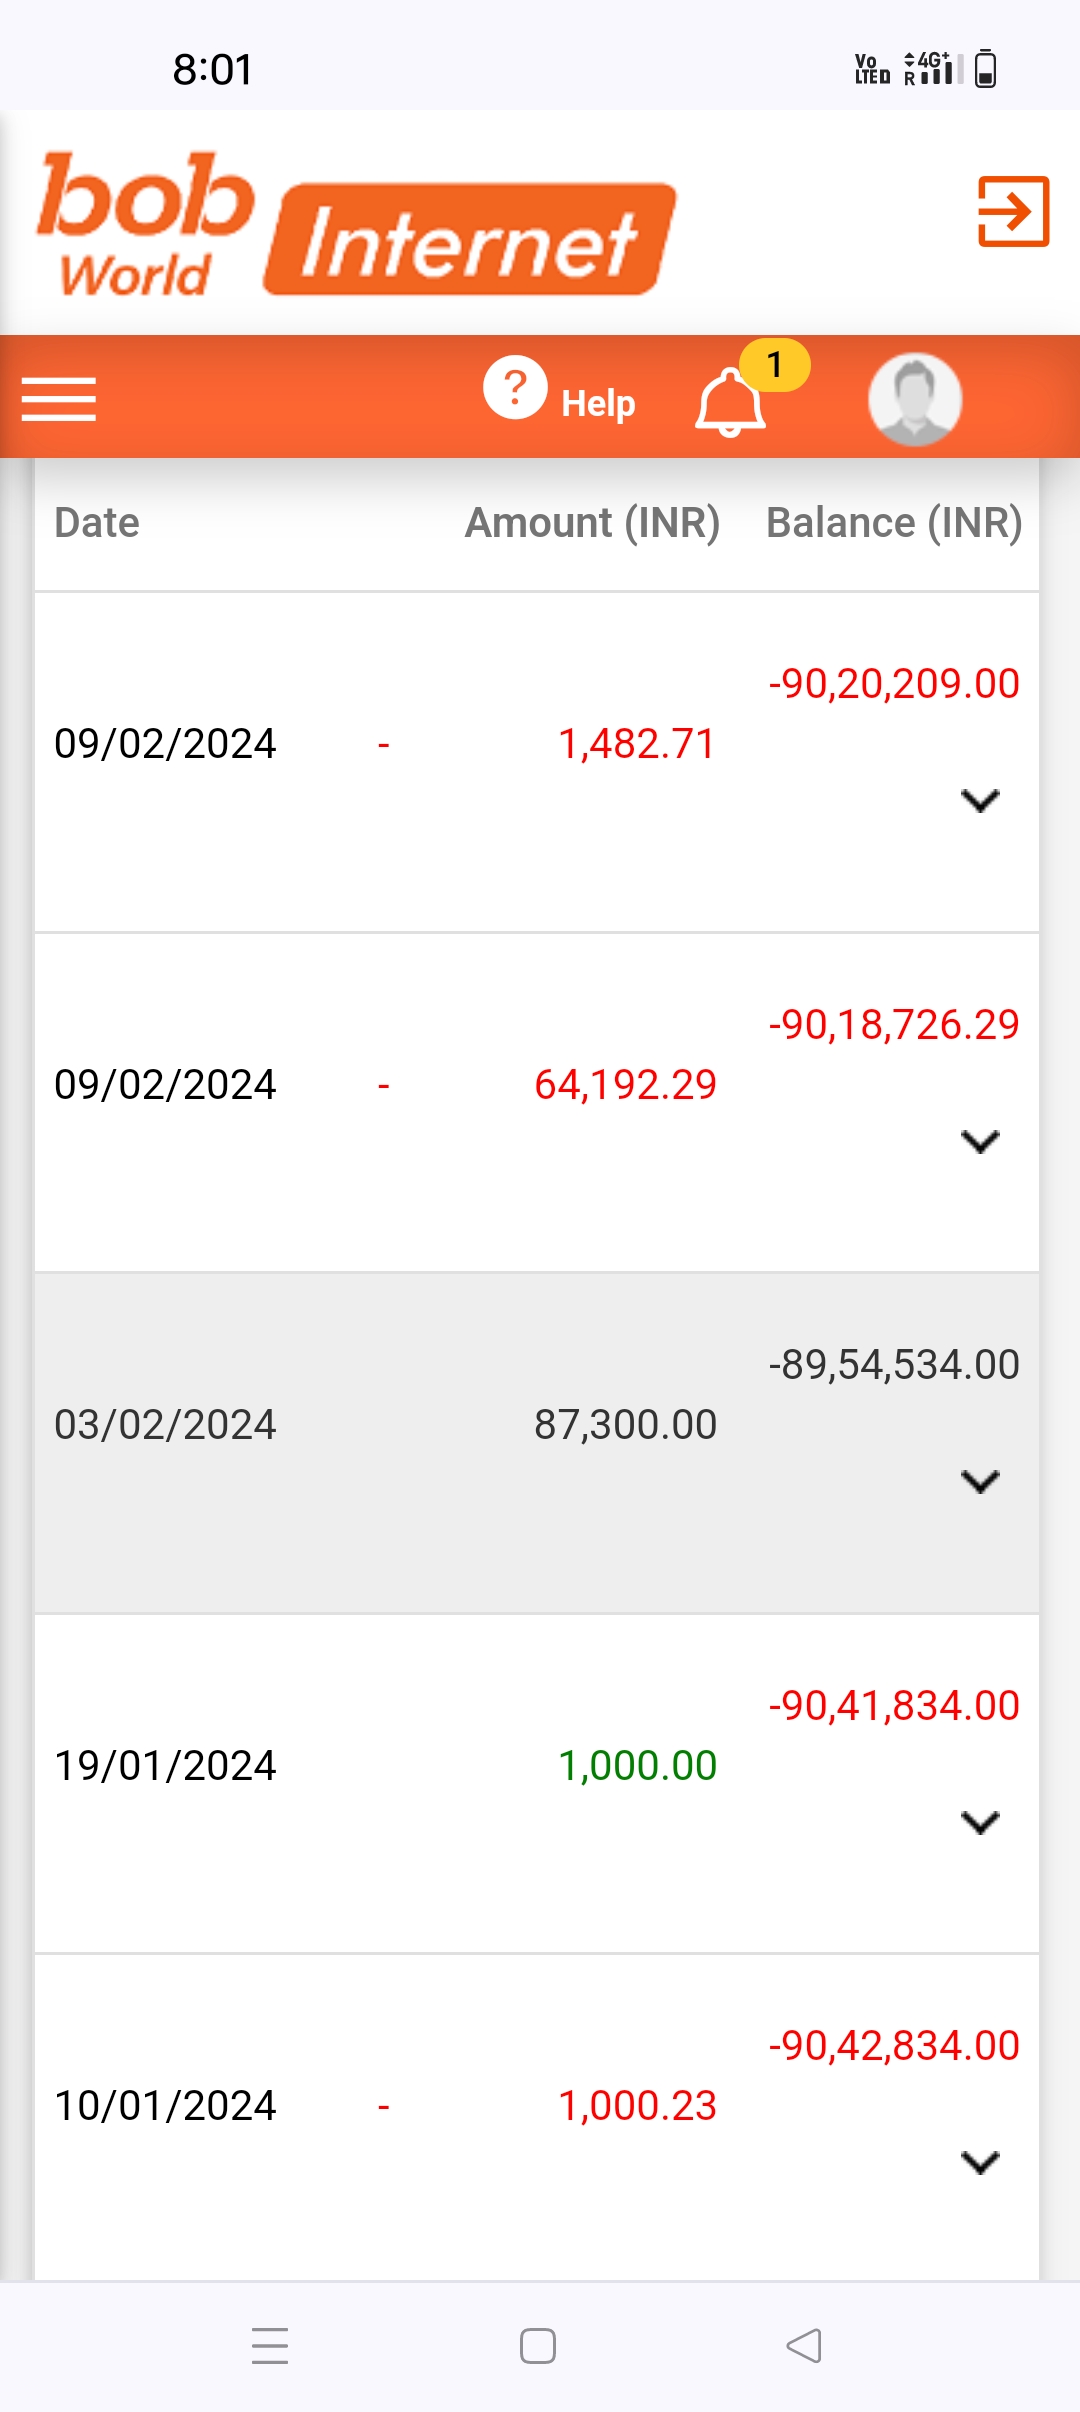Select the Date column header
This screenshot has width=1080, height=2412.
[97, 523]
